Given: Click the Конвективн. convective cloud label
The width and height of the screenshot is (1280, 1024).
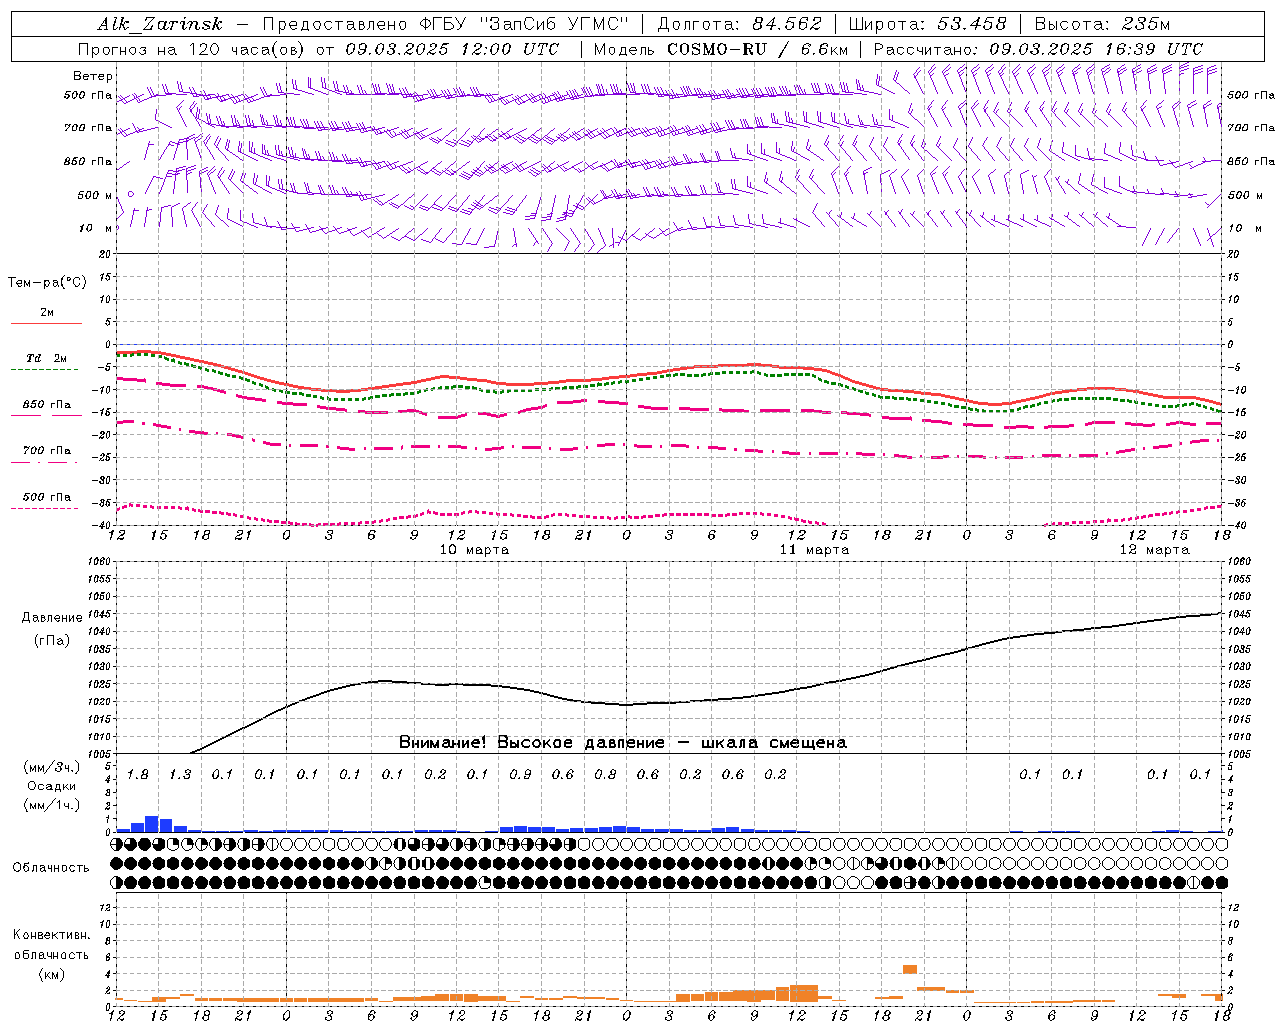Looking at the screenshot, I should 51,935.
